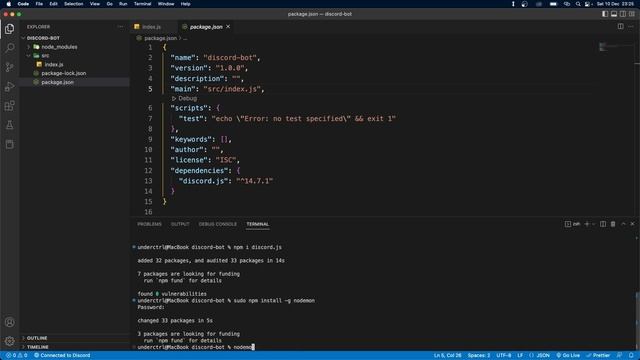Click the editor minimap
The width and height of the screenshot is (640, 360).
[616, 47]
